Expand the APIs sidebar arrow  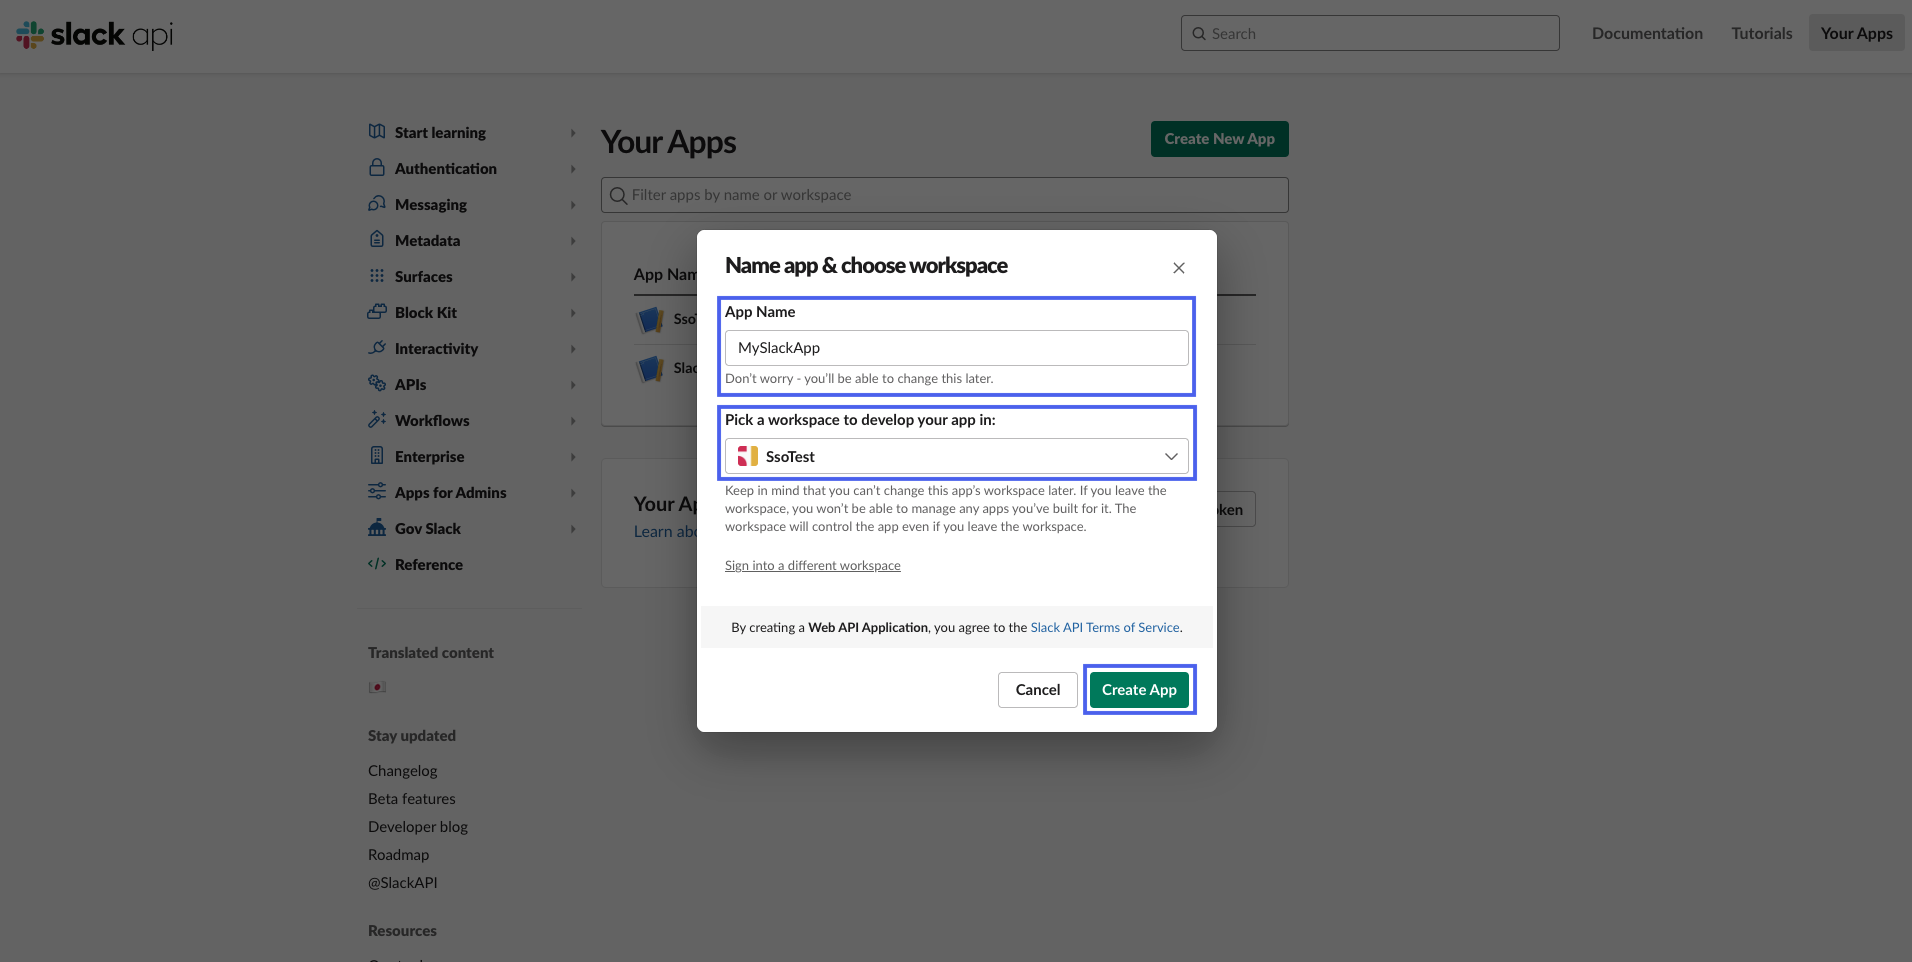[573, 385]
